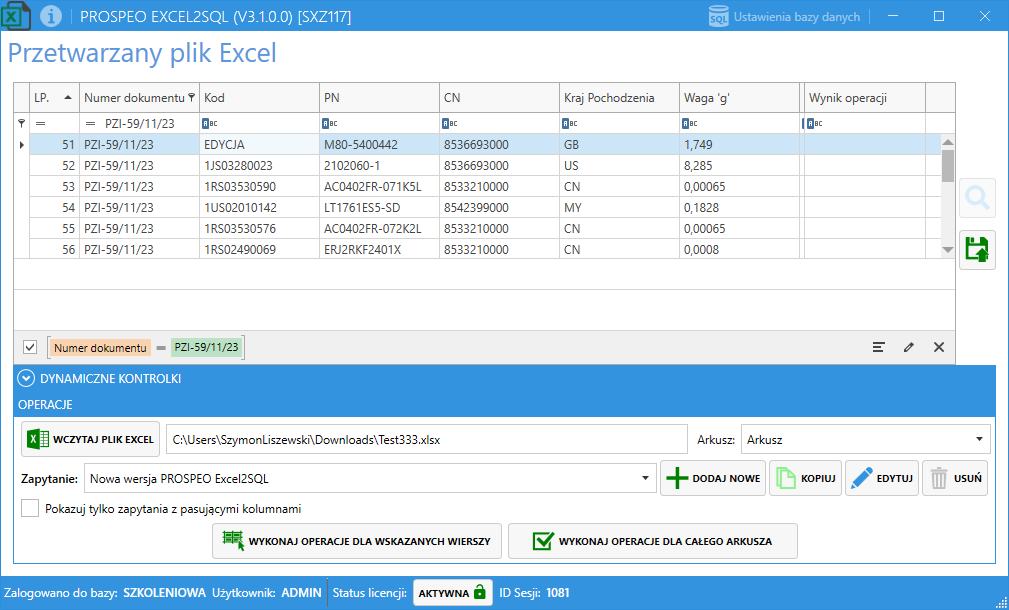
Task: Click Wynik operacji column header
Action: pos(865,98)
